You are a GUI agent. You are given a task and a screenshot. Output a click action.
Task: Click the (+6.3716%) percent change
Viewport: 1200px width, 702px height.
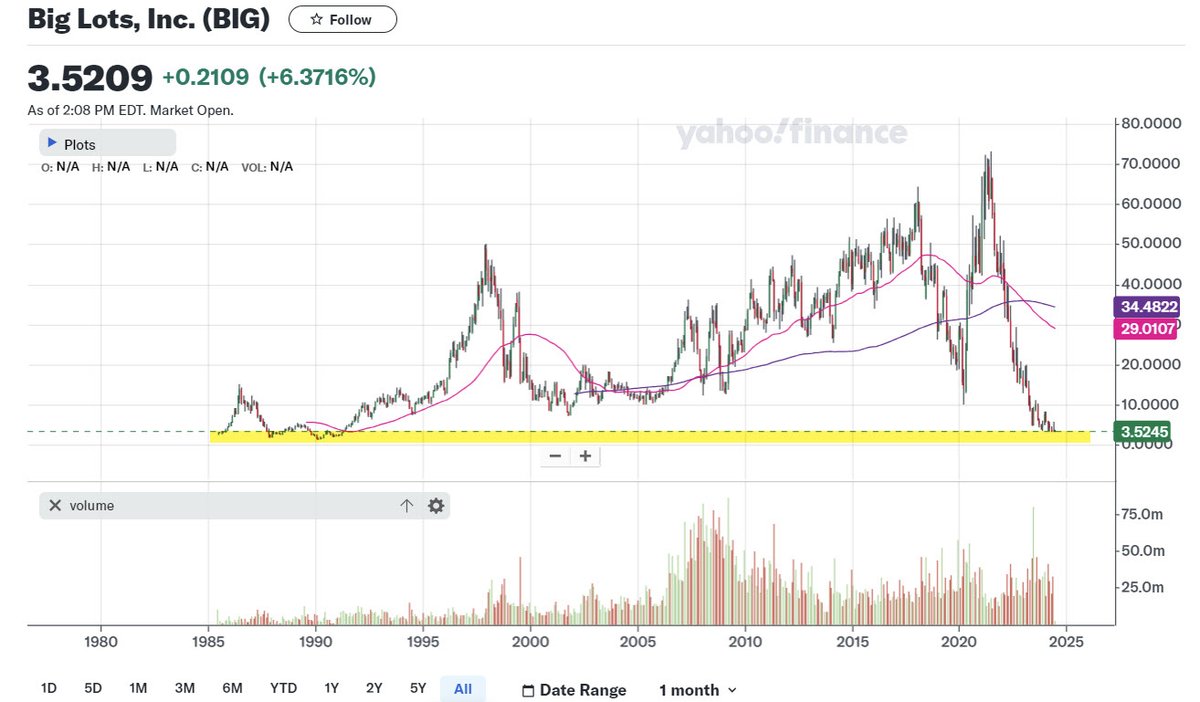coord(317,78)
